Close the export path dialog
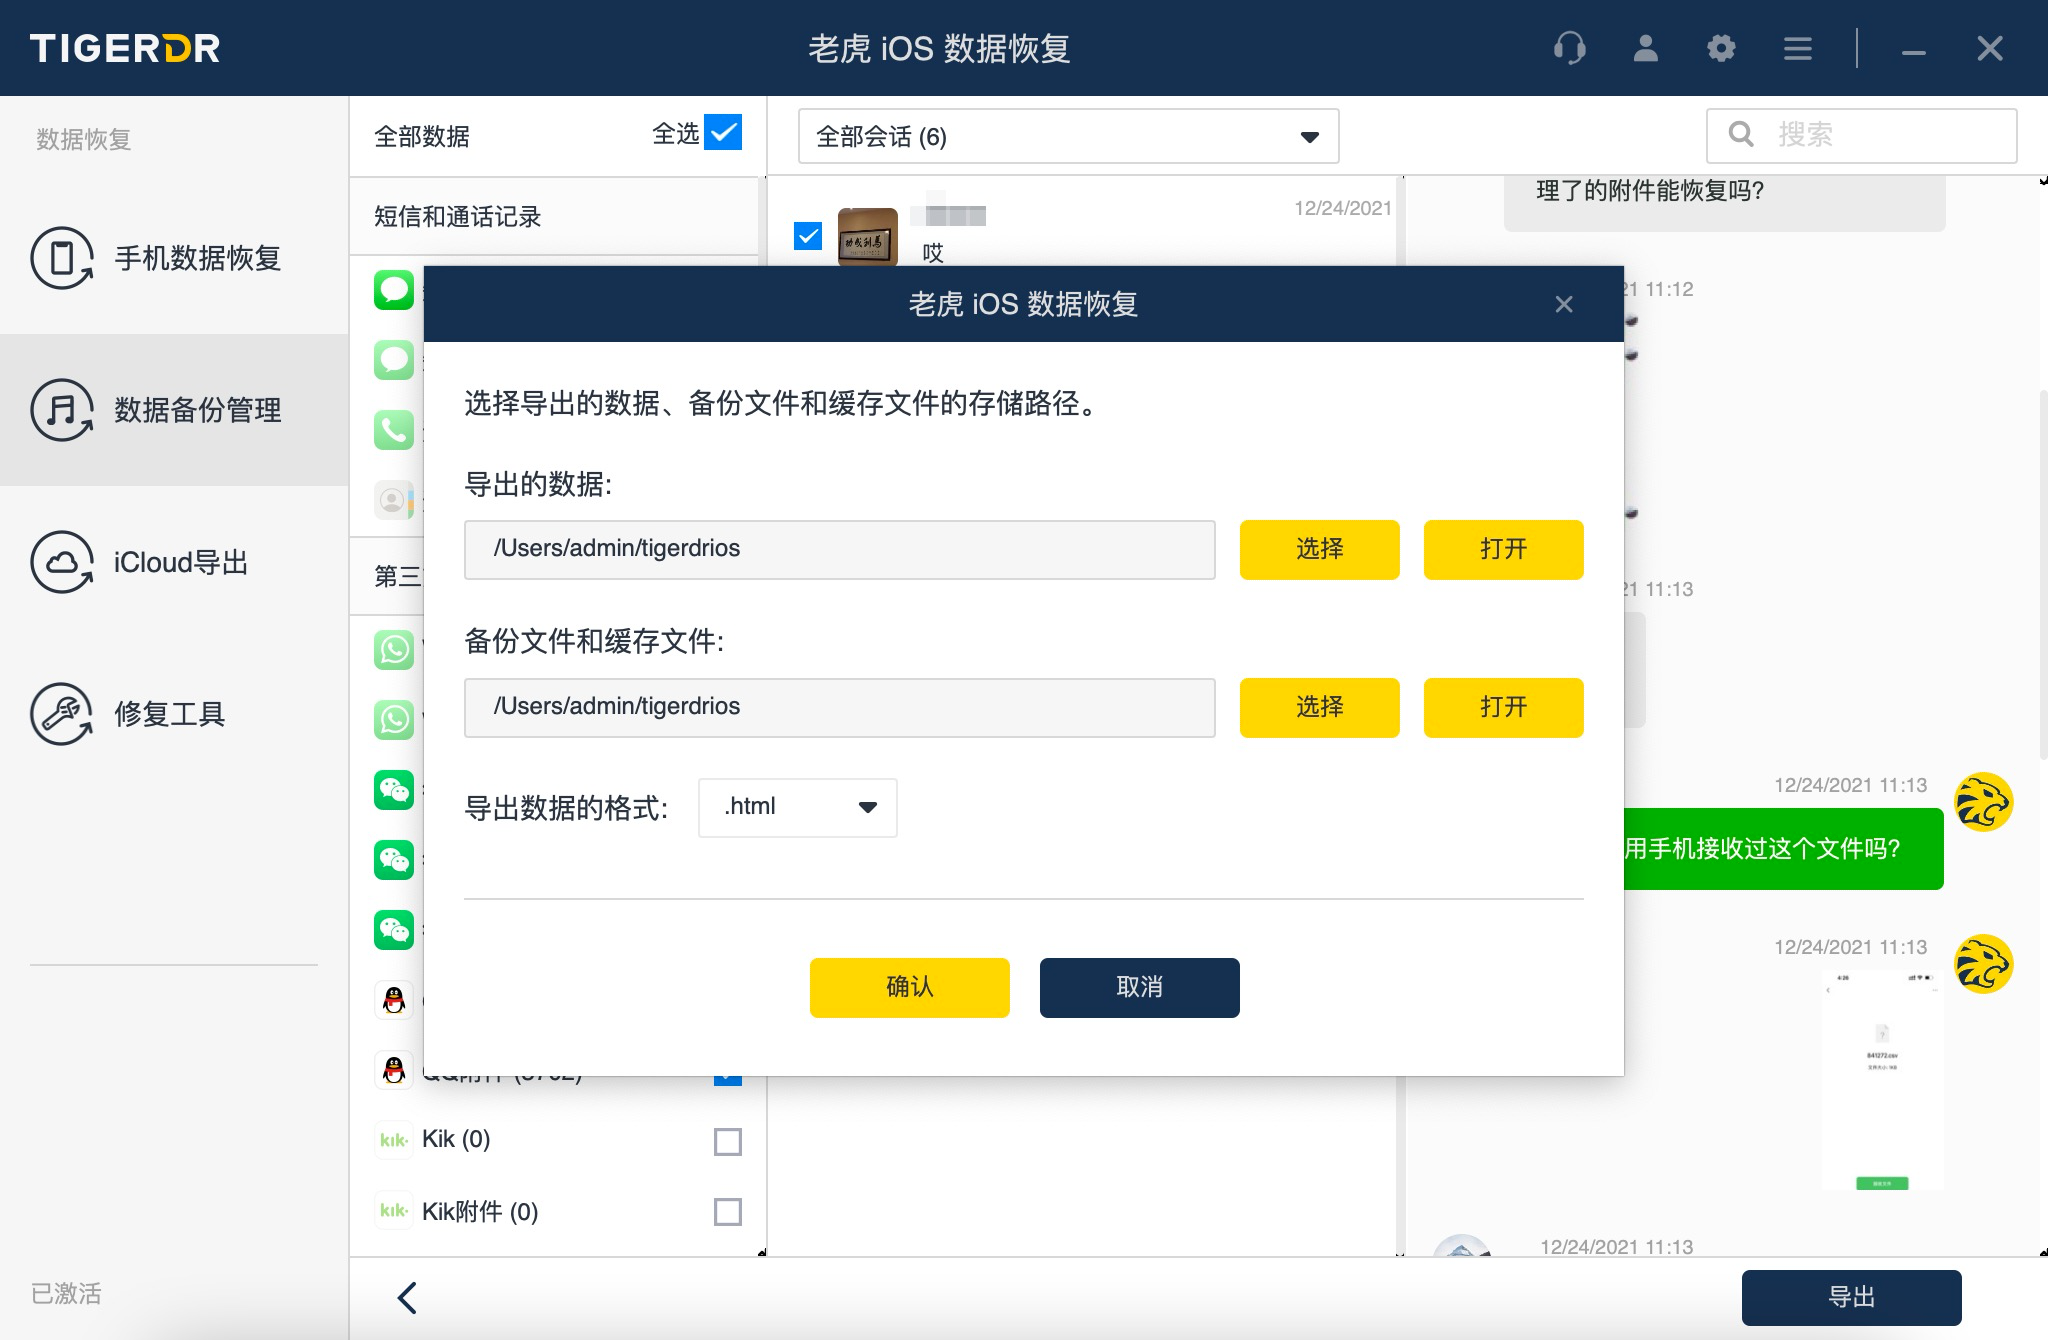The image size is (2048, 1340). coord(1564,304)
